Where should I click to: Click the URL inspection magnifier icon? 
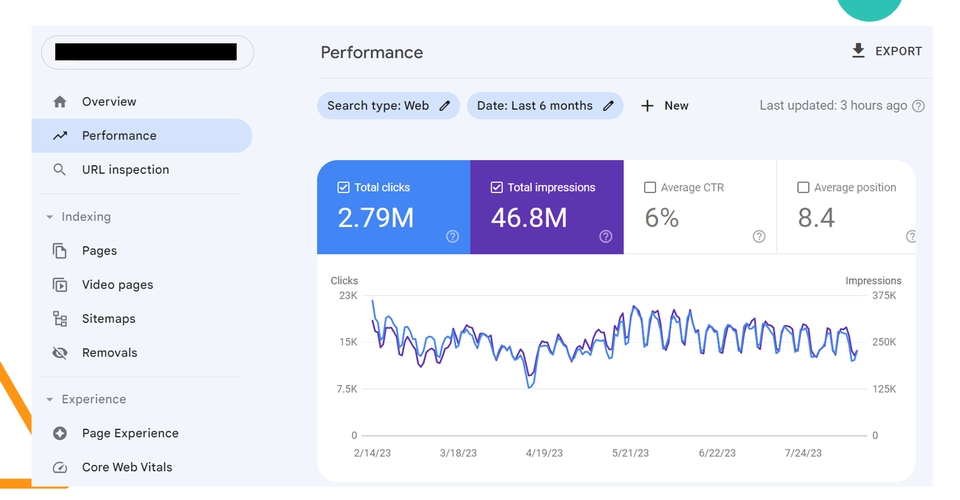(x=59, y=170)
